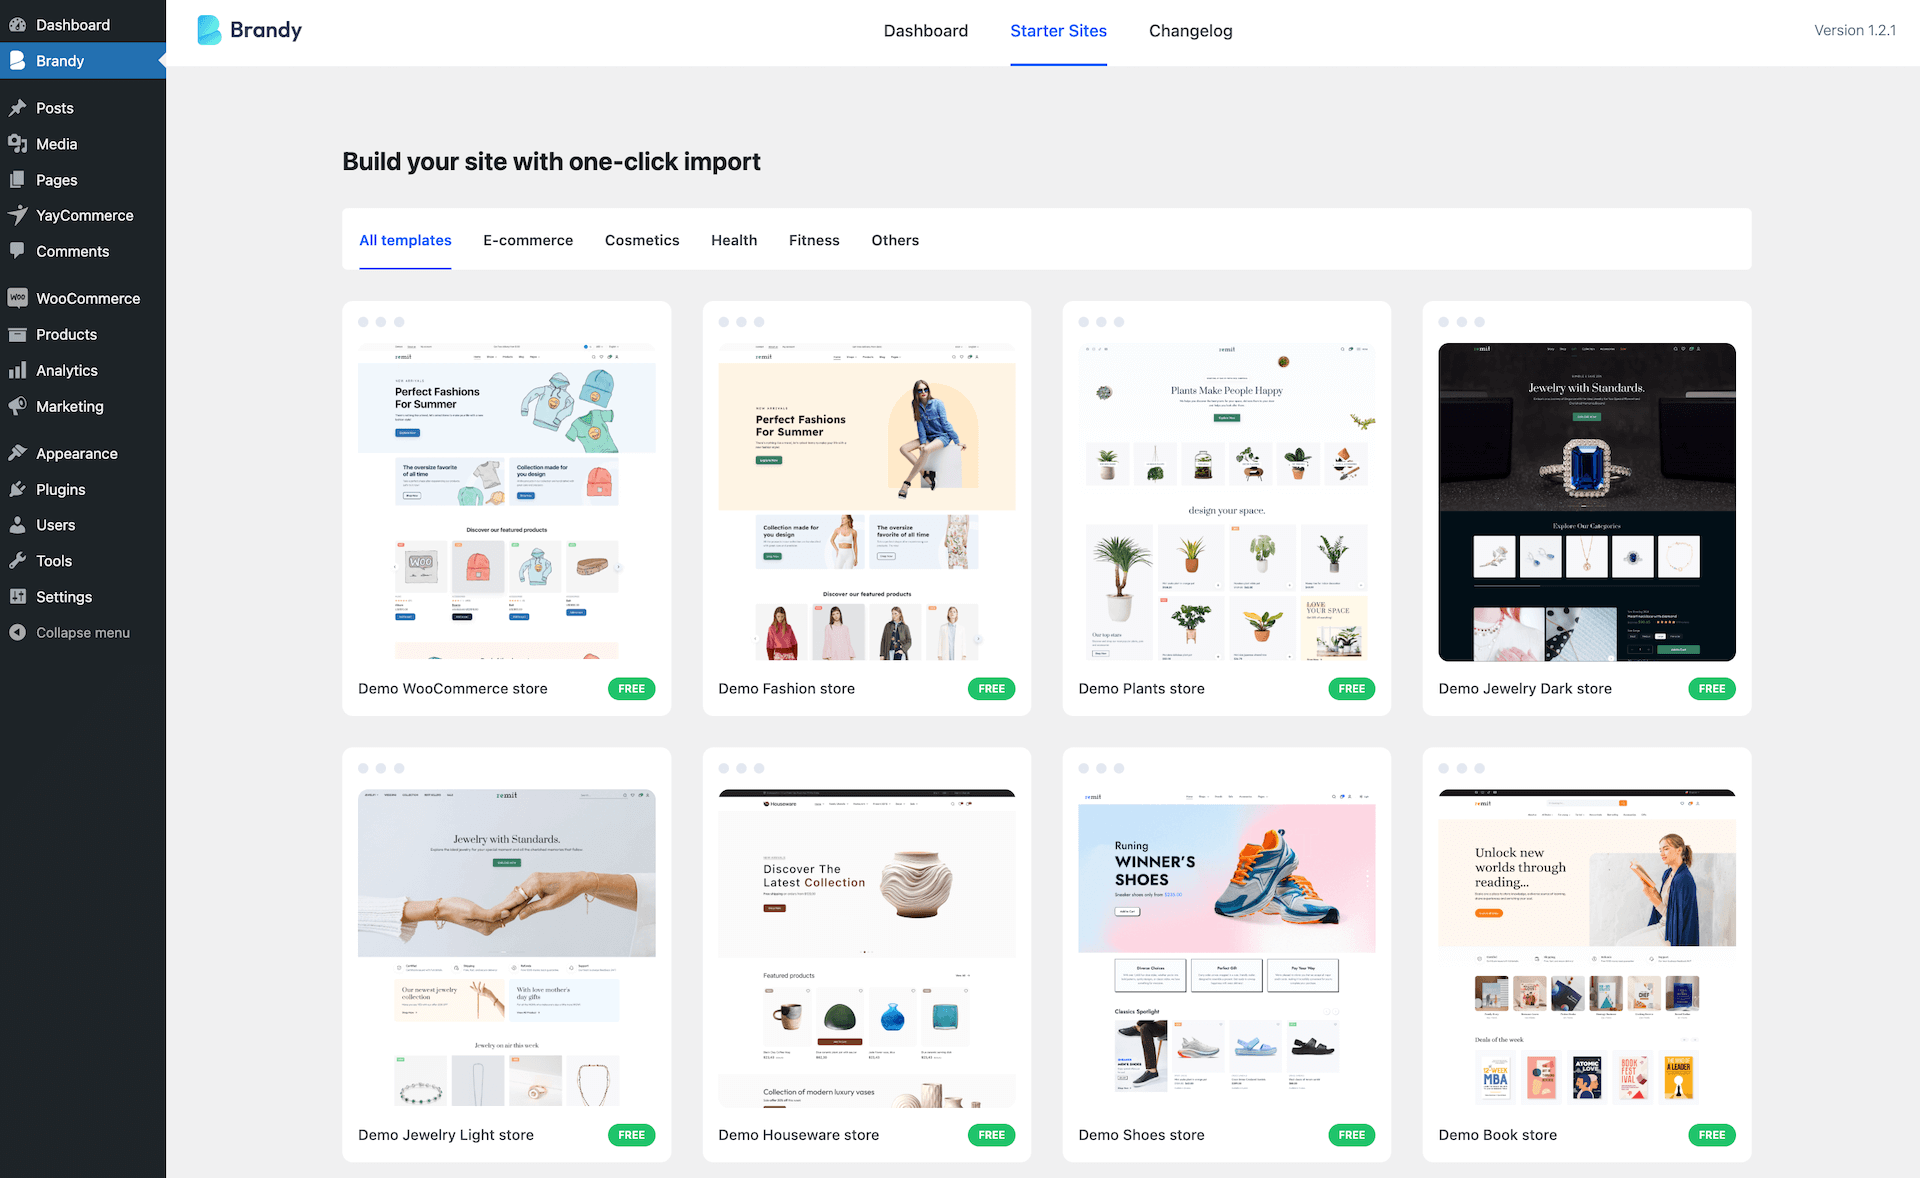The width and height of the screenshot is (1920, 1178).
Task: Click the Appearance icon in sidebar
Action: (18, 453)
